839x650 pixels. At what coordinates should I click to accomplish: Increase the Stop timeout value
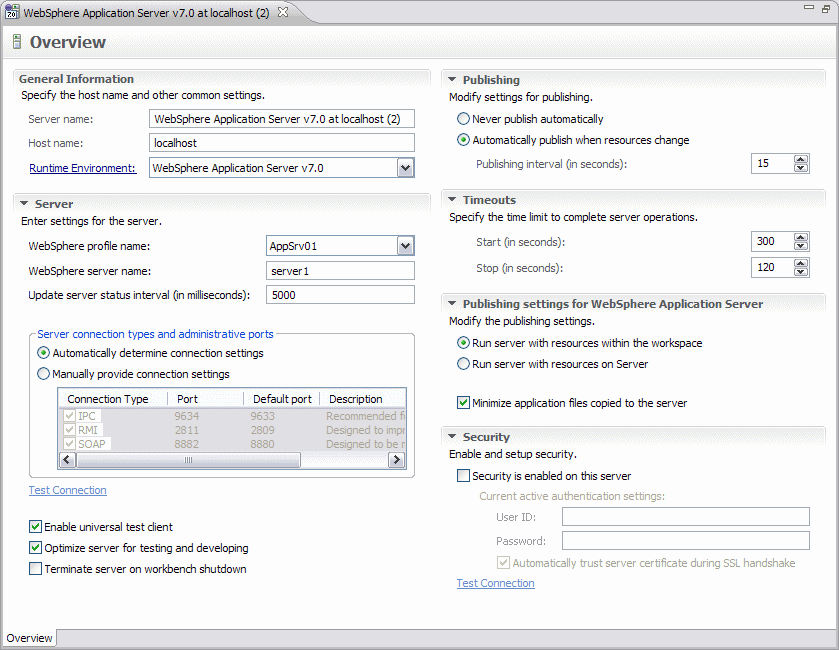800,263
